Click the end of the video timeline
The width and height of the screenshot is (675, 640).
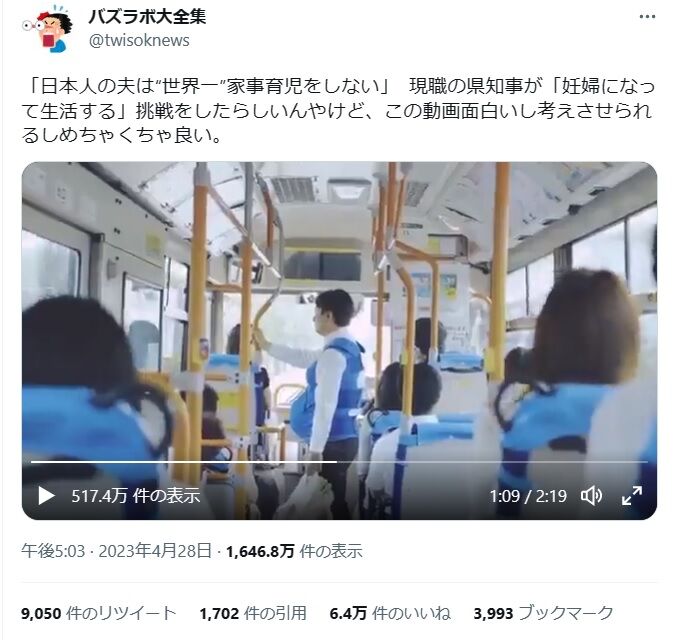pyautogui.click(x=646, y=462)
